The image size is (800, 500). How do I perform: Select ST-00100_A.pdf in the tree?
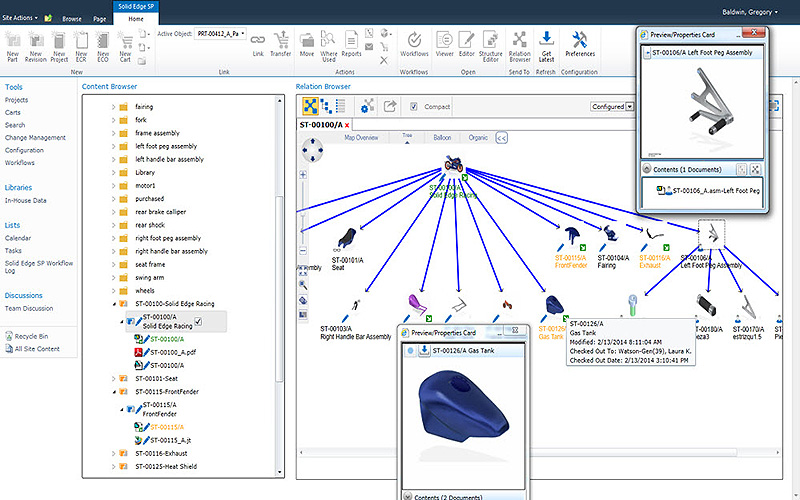(173, 352)
